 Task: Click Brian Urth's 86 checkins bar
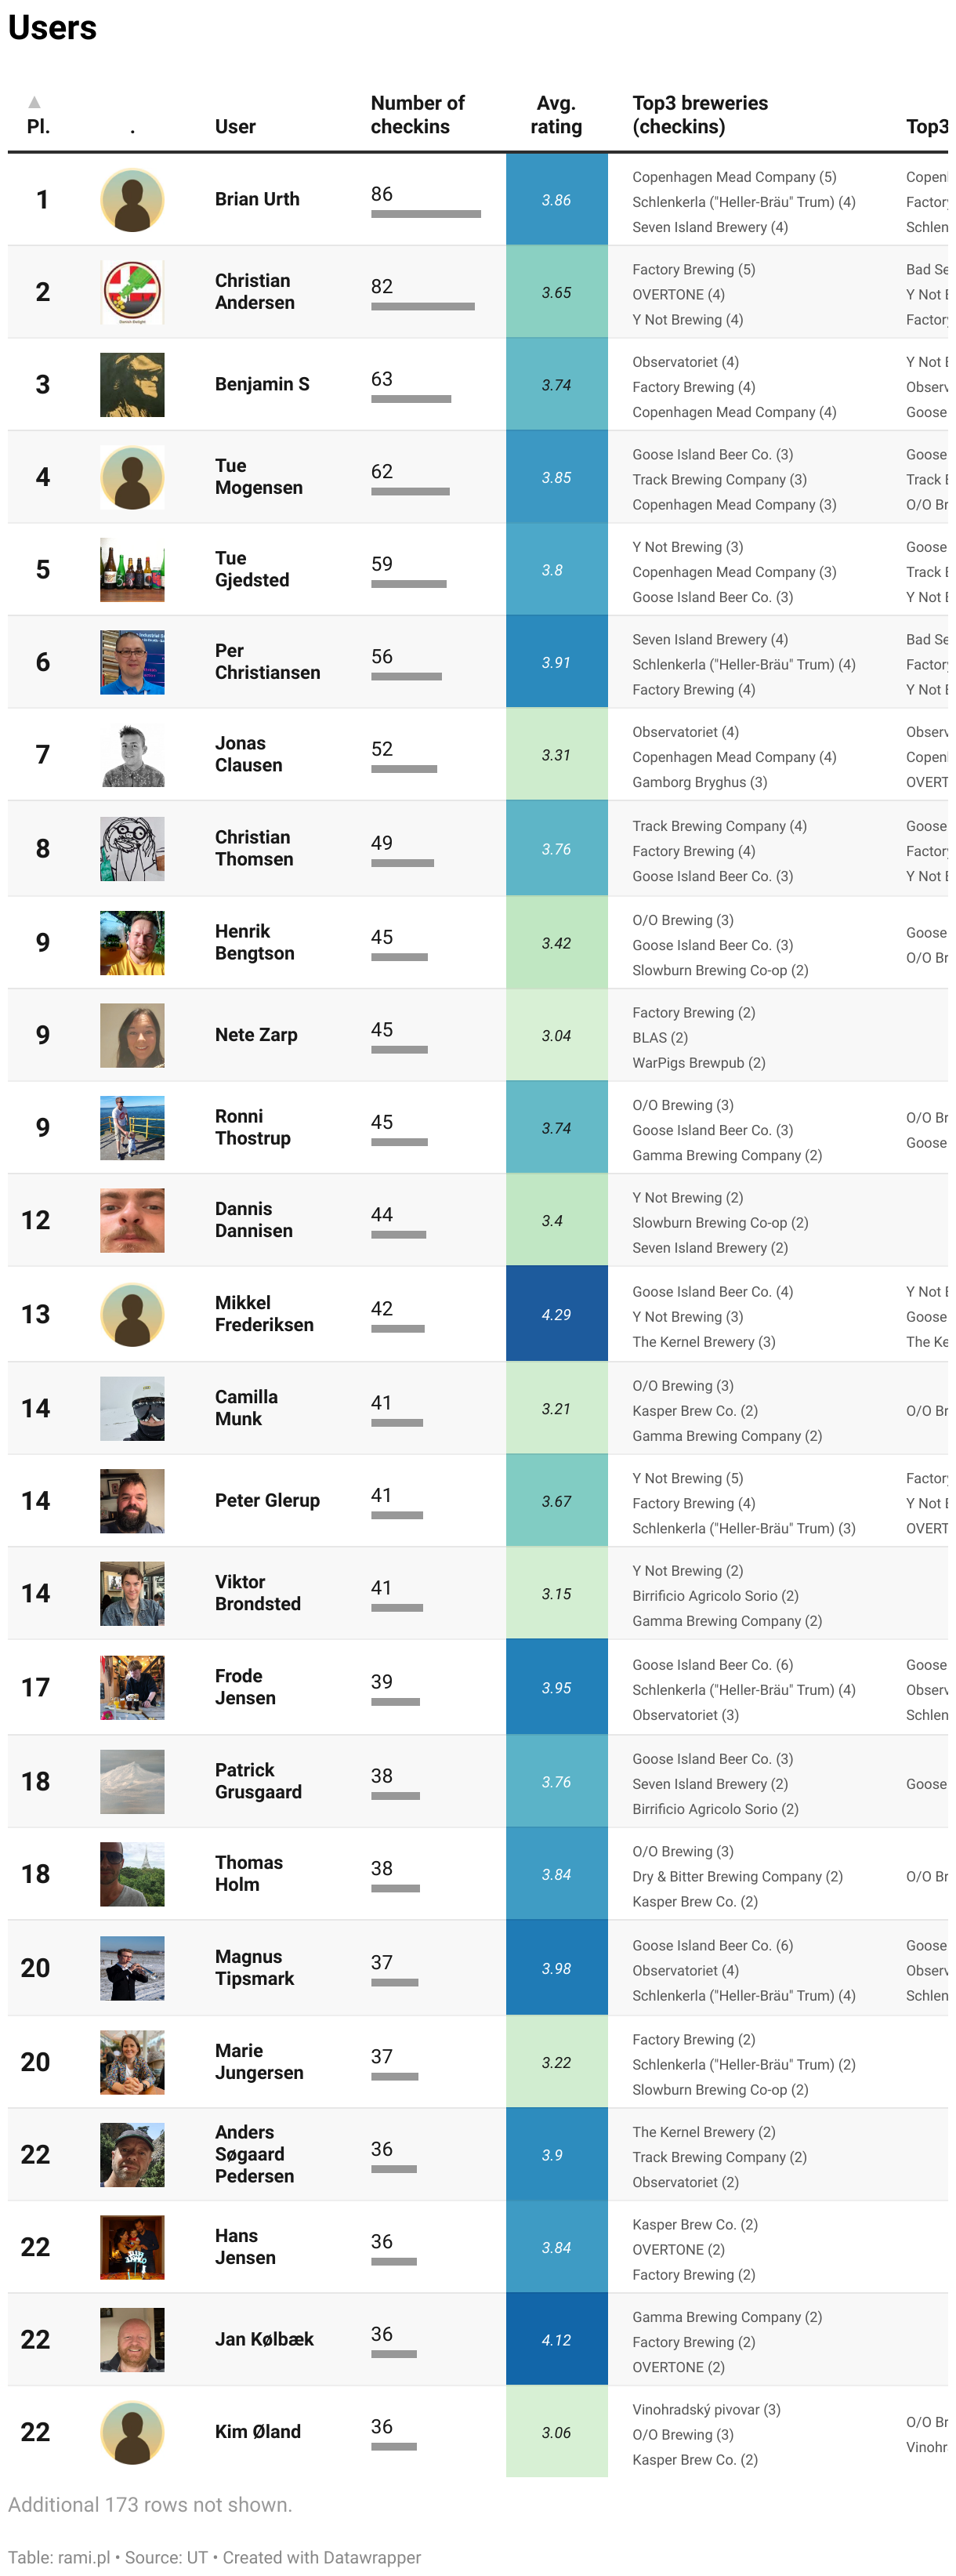click(x=426, y=214)
